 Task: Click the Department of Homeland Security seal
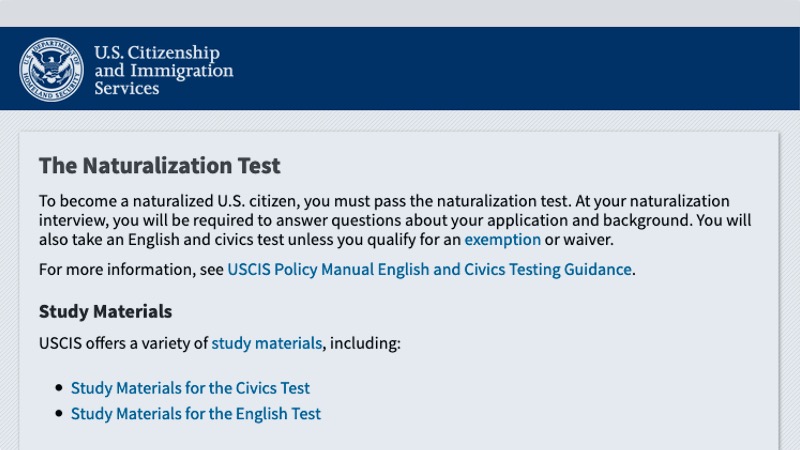point(51,69)
